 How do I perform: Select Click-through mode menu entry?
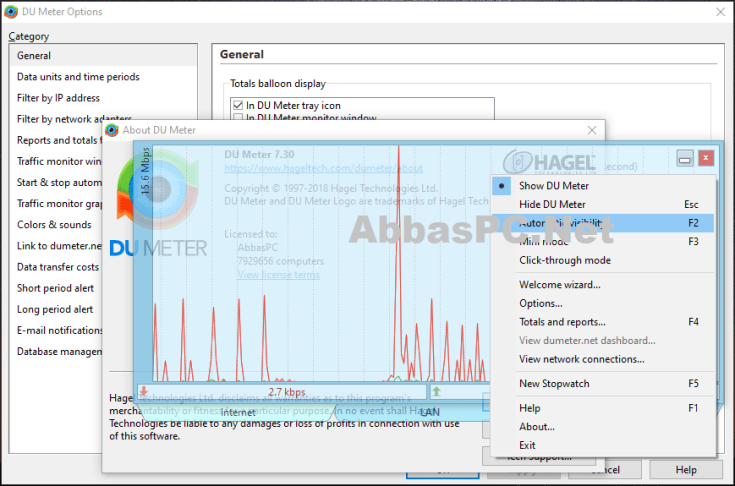coord(603,260)
